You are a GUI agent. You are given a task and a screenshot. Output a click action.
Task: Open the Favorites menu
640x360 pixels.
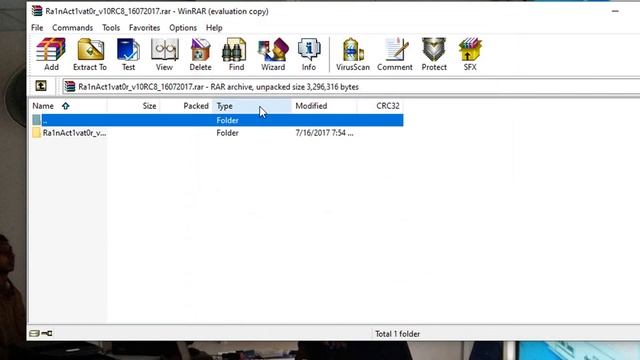pos(144,28)
